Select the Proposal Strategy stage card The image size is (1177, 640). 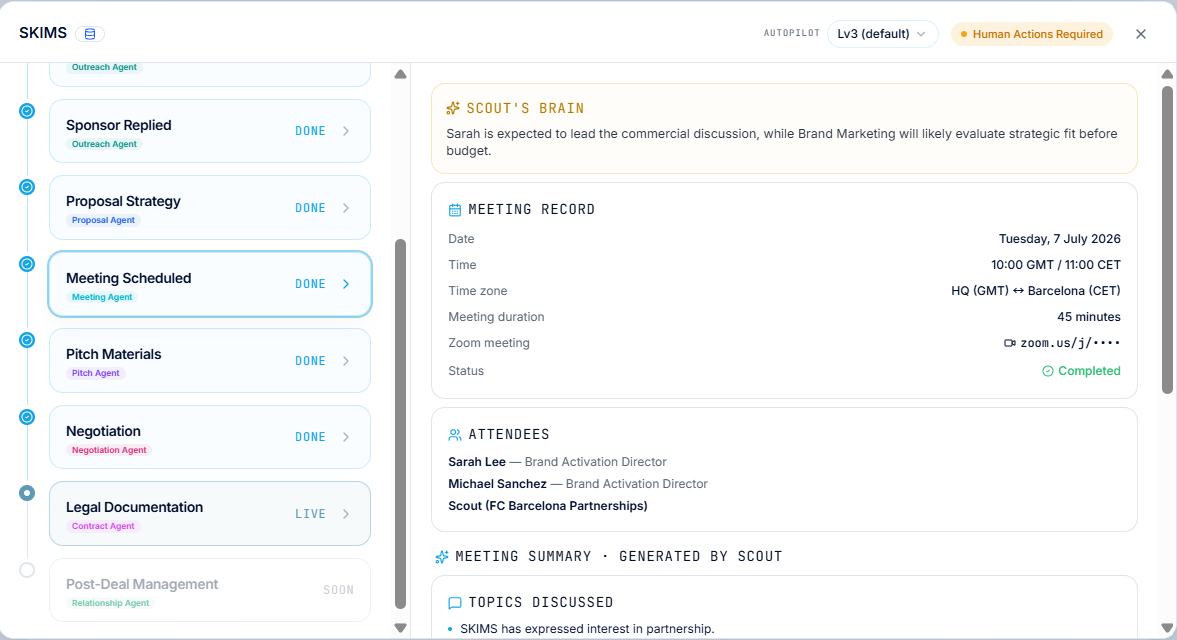(210, 208)
